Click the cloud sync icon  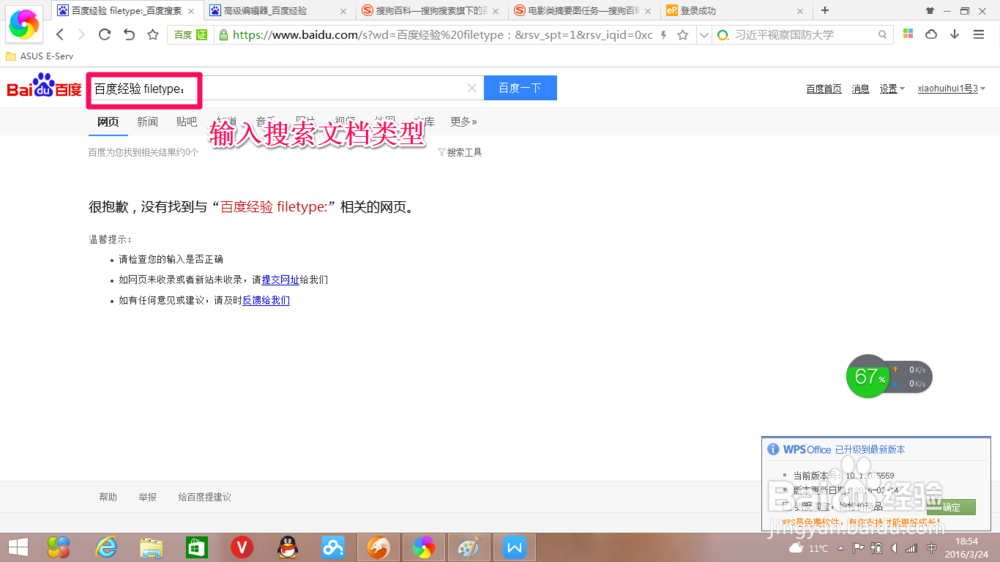click(x=931, y=34)
